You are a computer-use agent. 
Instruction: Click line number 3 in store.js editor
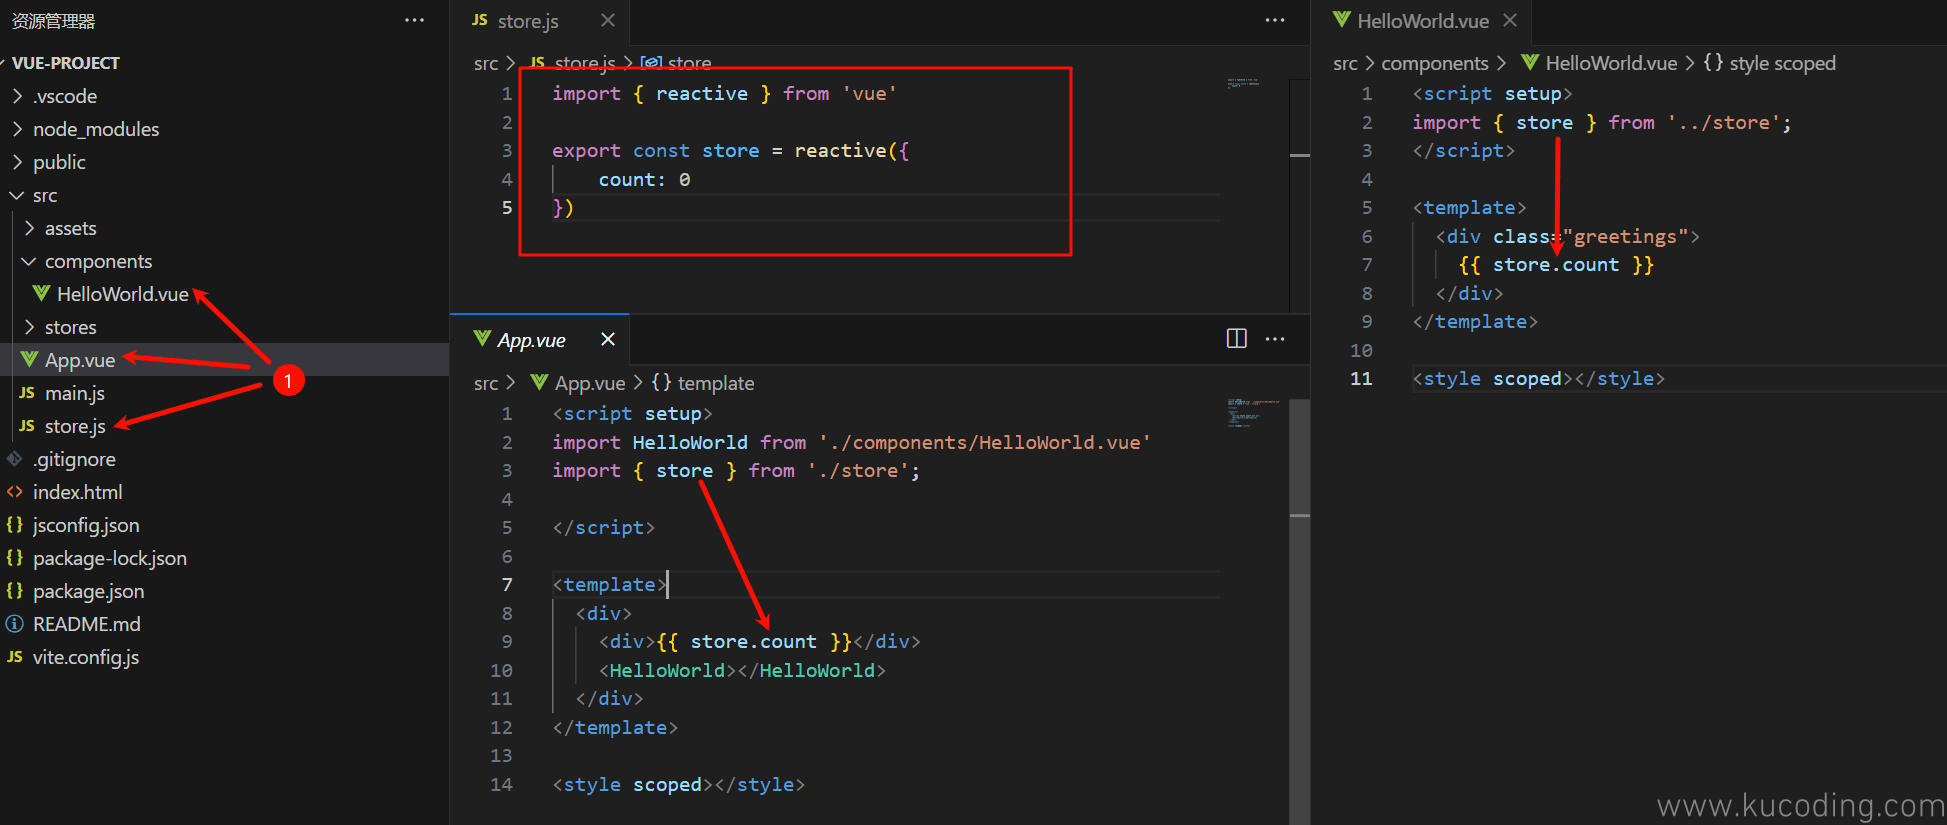[x=507, y=150]
